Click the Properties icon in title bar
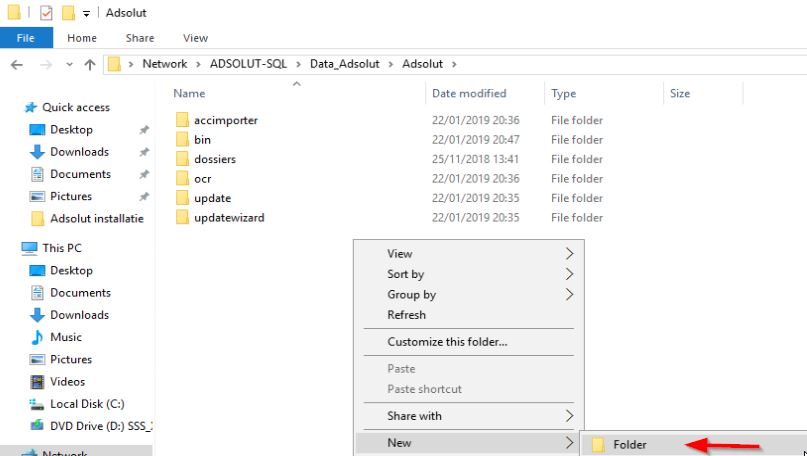The height and width of the screenshot is (456, 807). [46, 13]
